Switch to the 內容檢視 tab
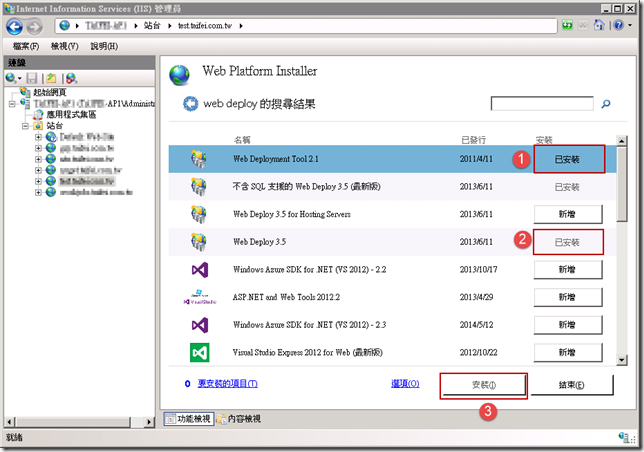Screen dimensions: 644x452 coord(239,419)
